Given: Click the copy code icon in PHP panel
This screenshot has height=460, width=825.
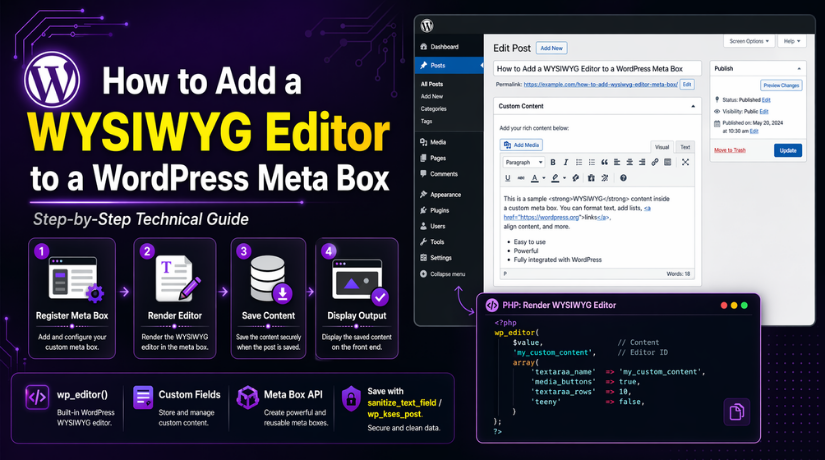Looking at the screenshot, I should click(737, 412).
